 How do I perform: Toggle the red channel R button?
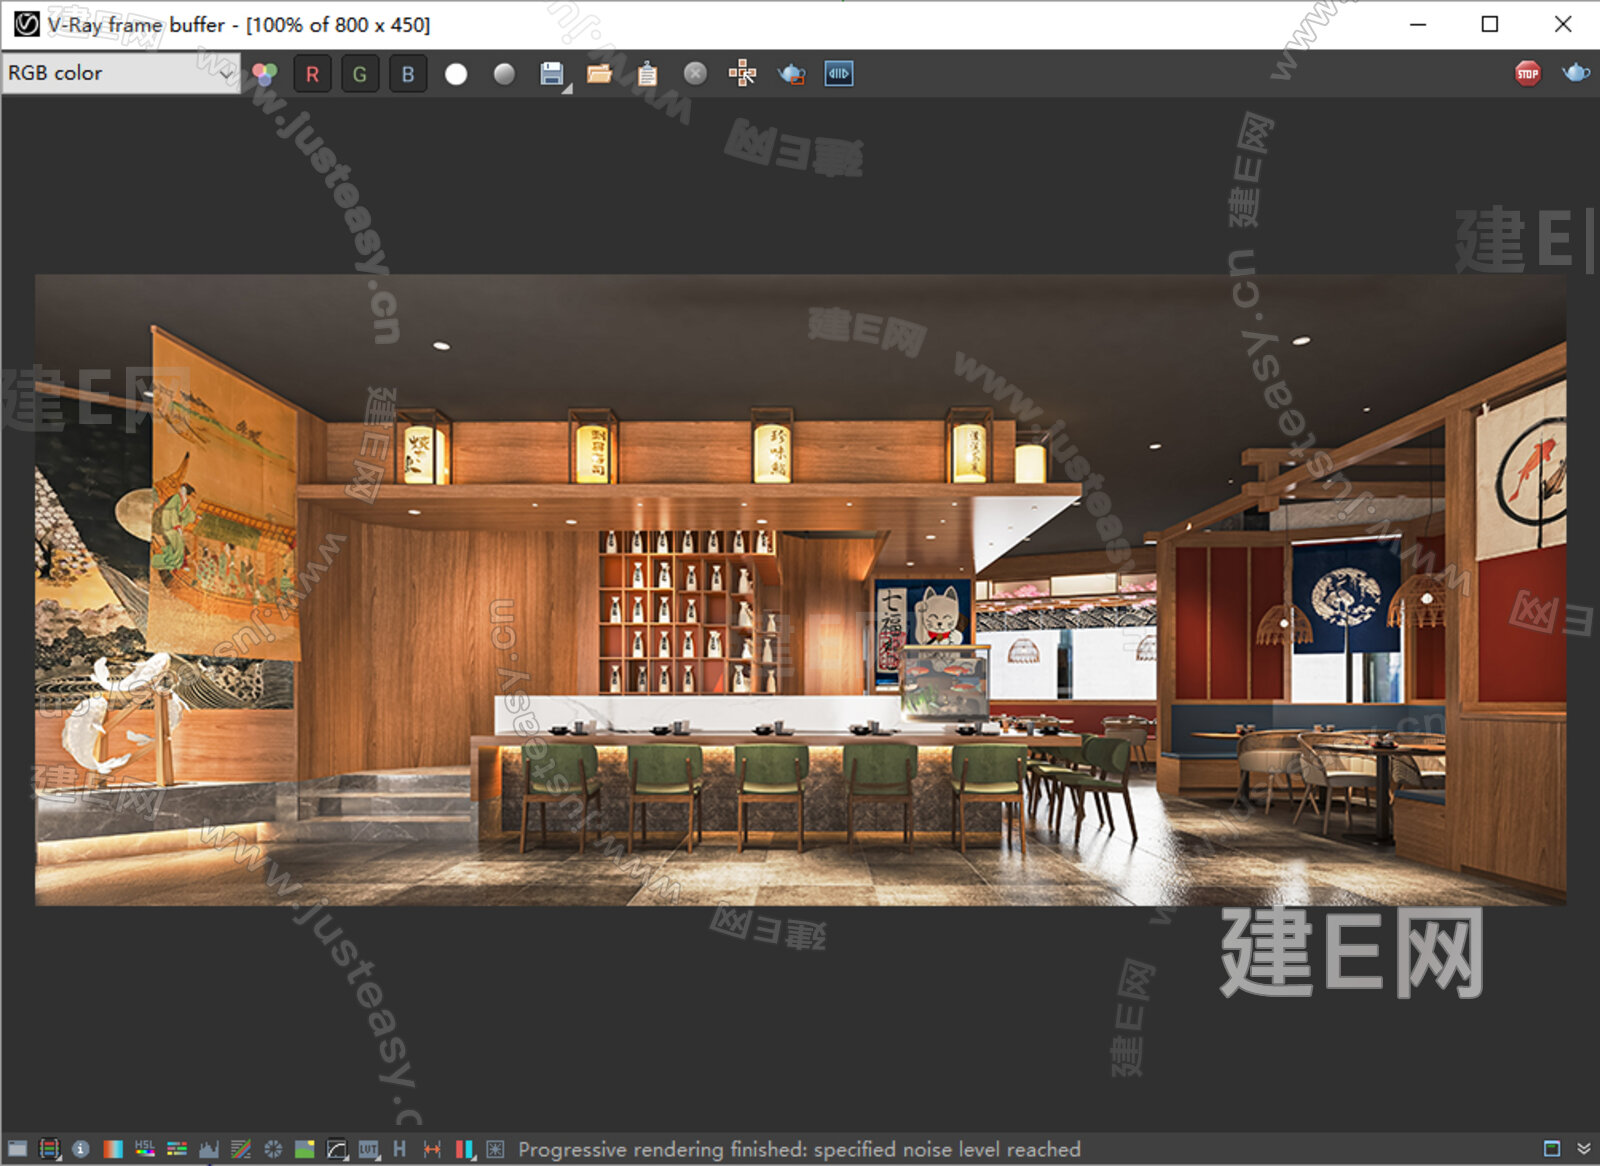point(312,74)
